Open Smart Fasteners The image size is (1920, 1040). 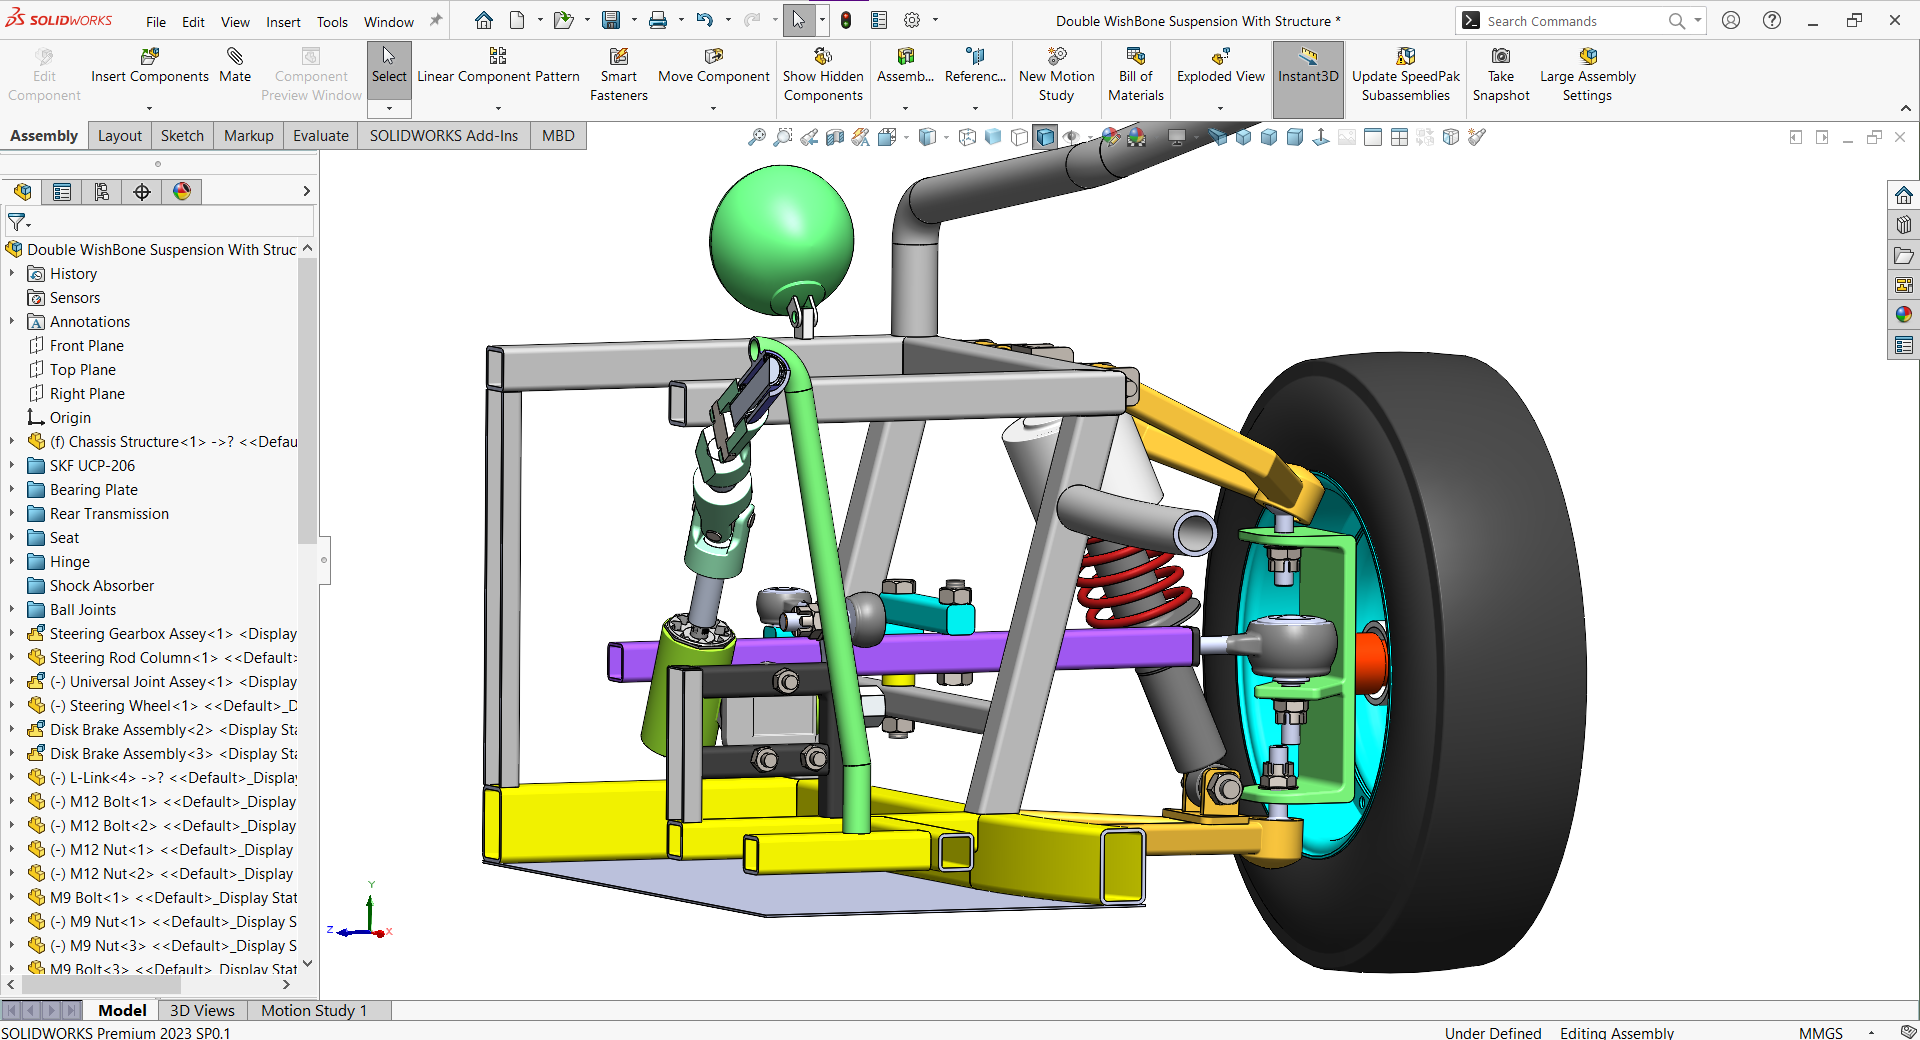click(618, 75)
